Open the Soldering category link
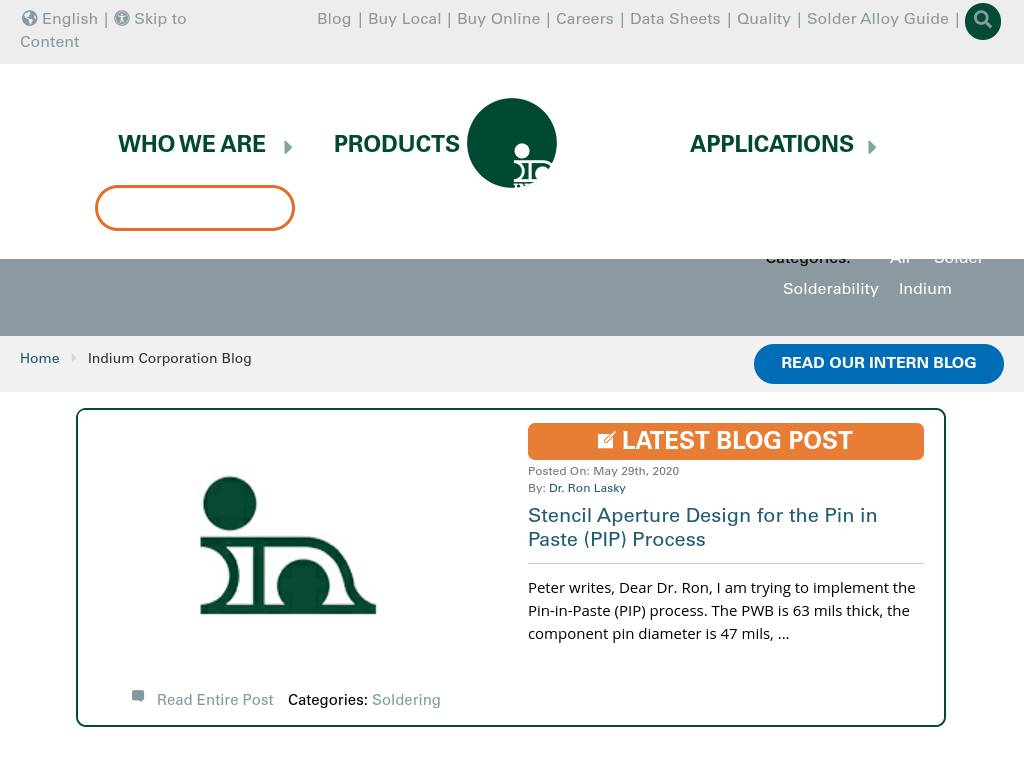The width and height of the screenshot is (1024, 768). (406, 699)
